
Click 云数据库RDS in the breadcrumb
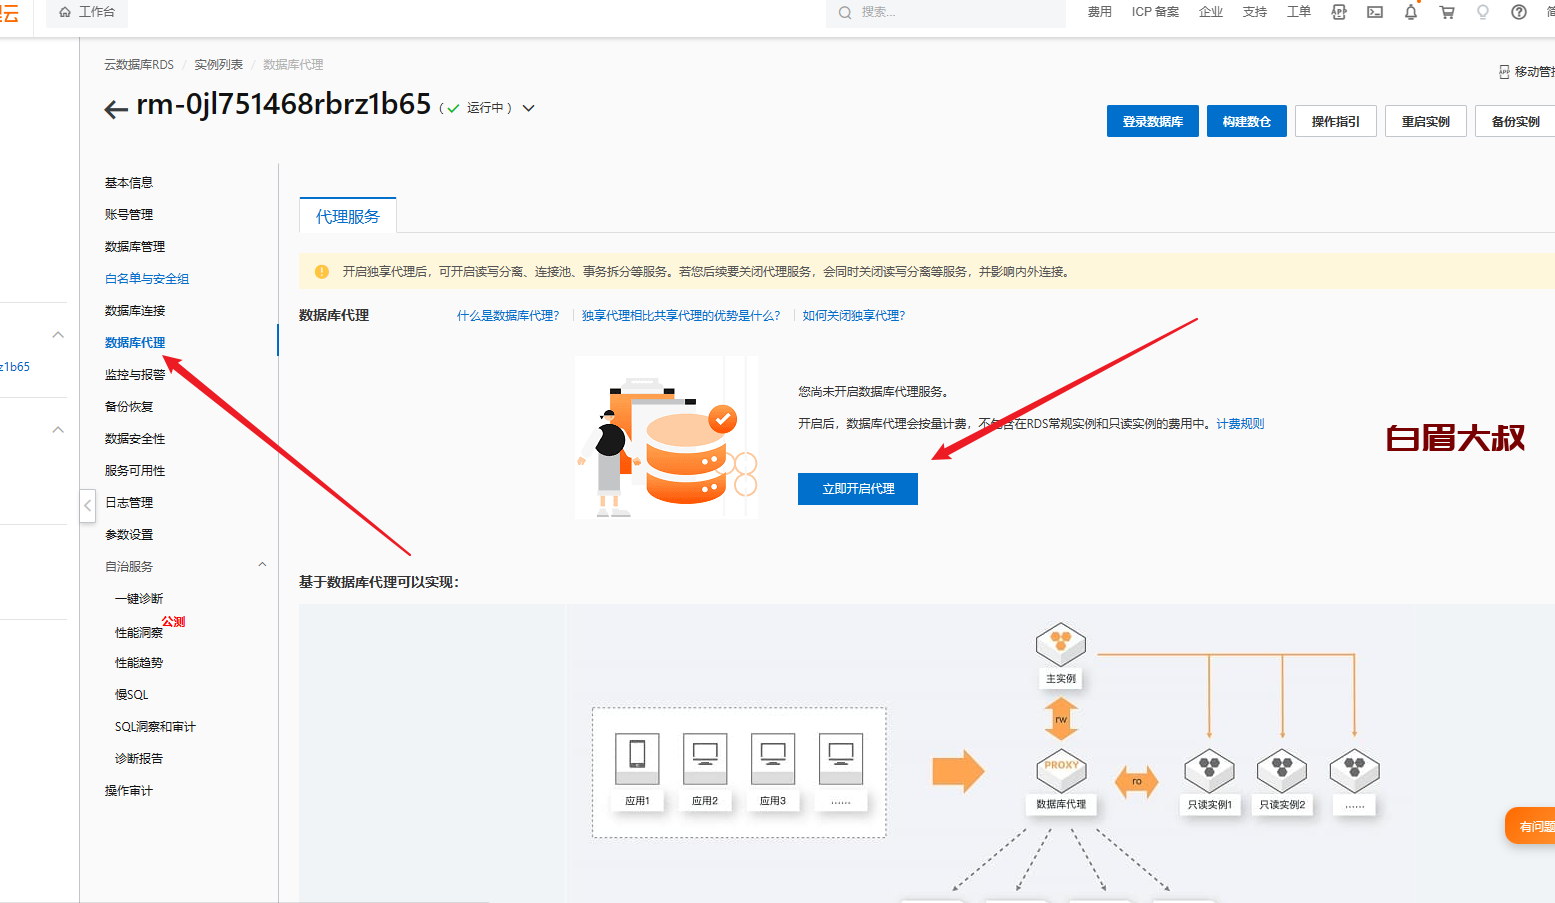139,65
